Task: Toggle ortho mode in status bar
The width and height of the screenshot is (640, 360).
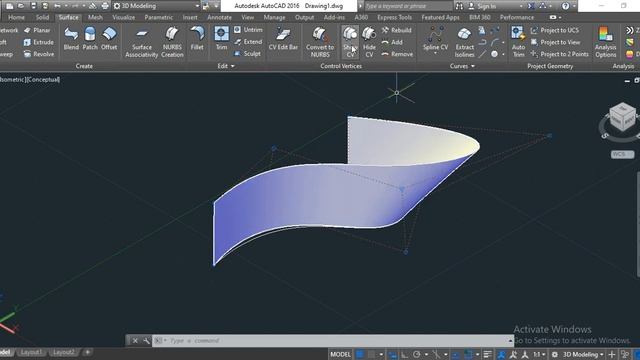Action: tap(404, 354)
